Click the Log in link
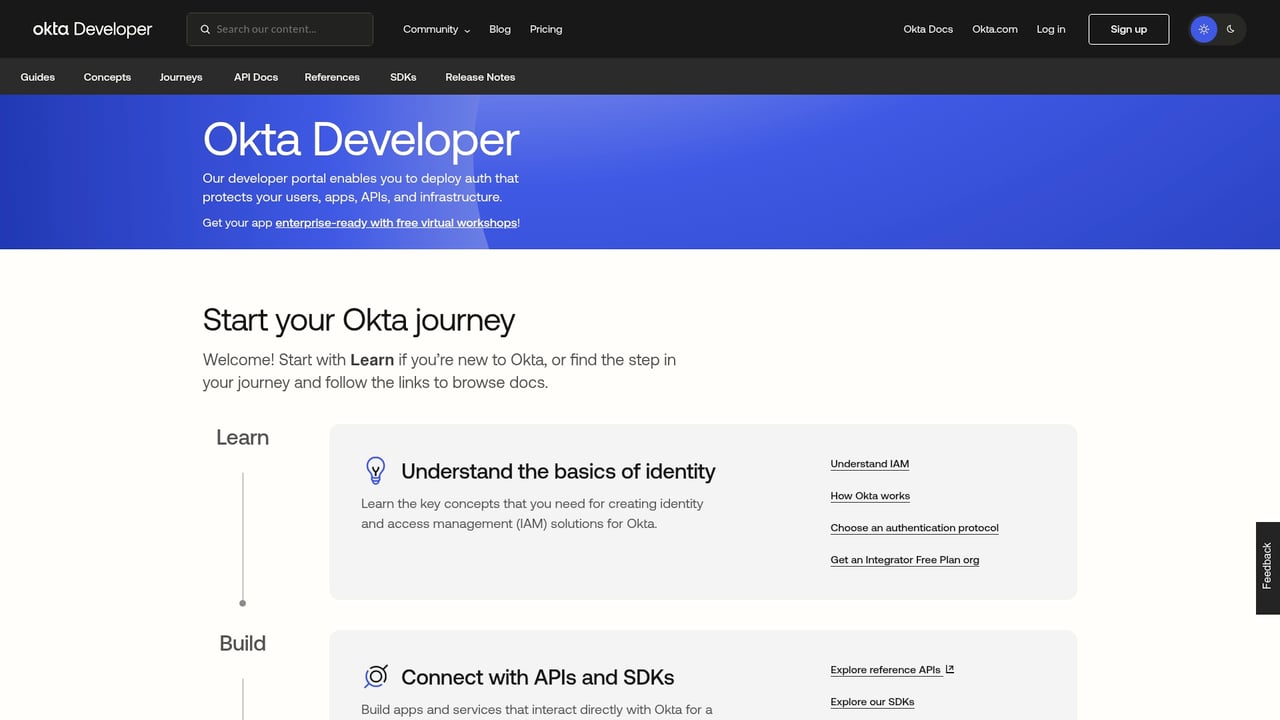 pos(1050,29)
